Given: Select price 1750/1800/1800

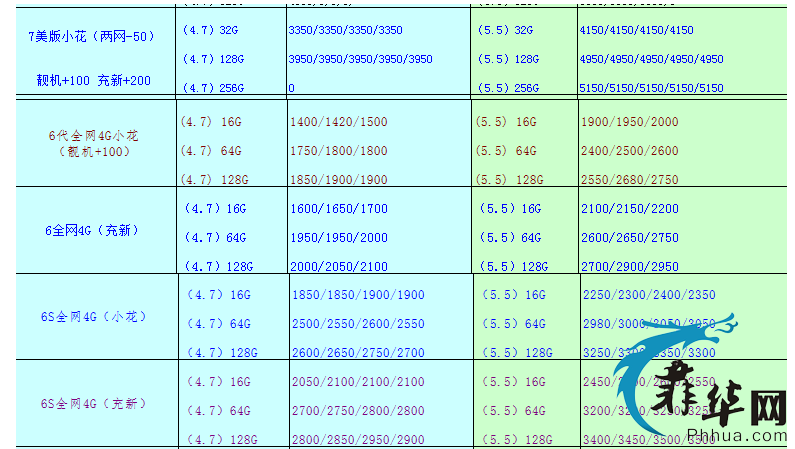Looking at the screenshot, I should coord(339,151).
